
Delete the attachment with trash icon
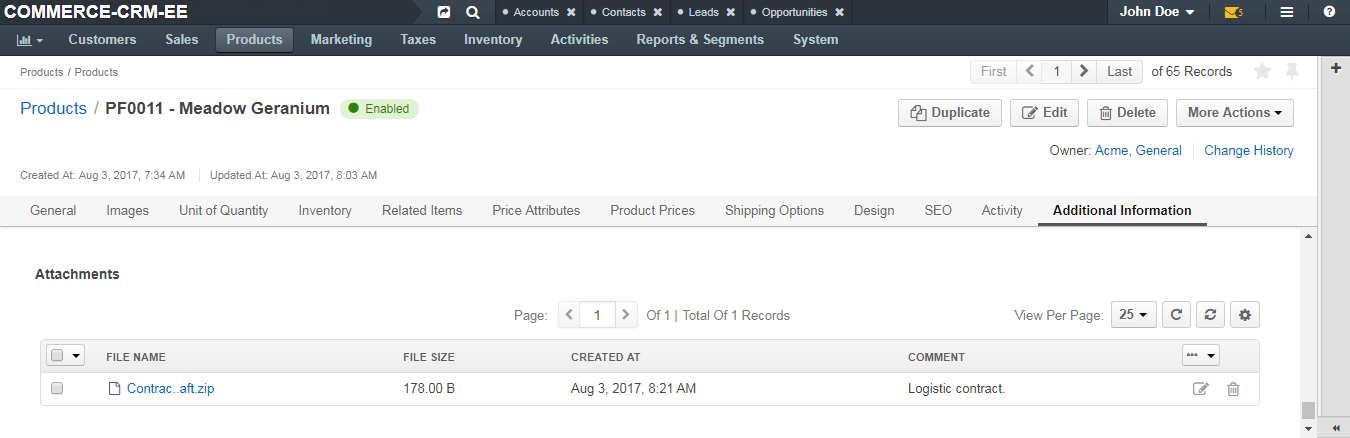[1233, 389]
